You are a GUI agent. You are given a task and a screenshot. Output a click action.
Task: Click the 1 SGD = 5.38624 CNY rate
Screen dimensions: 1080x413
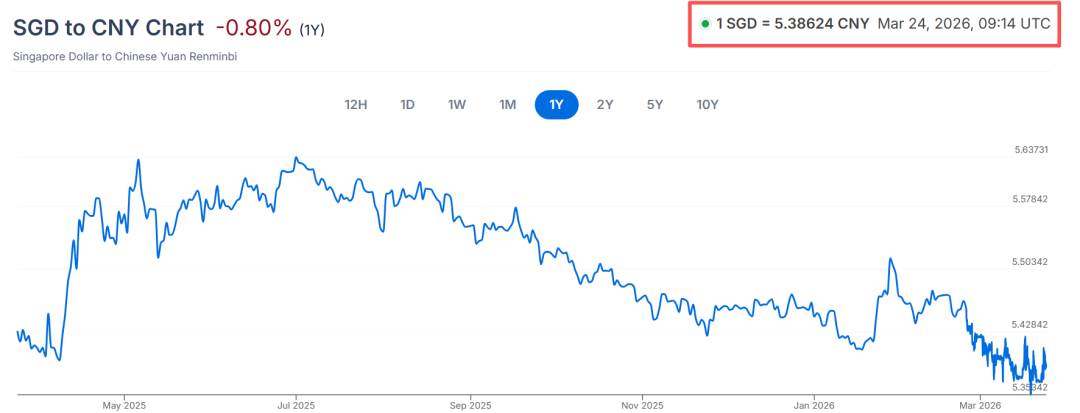pos(792,24)
